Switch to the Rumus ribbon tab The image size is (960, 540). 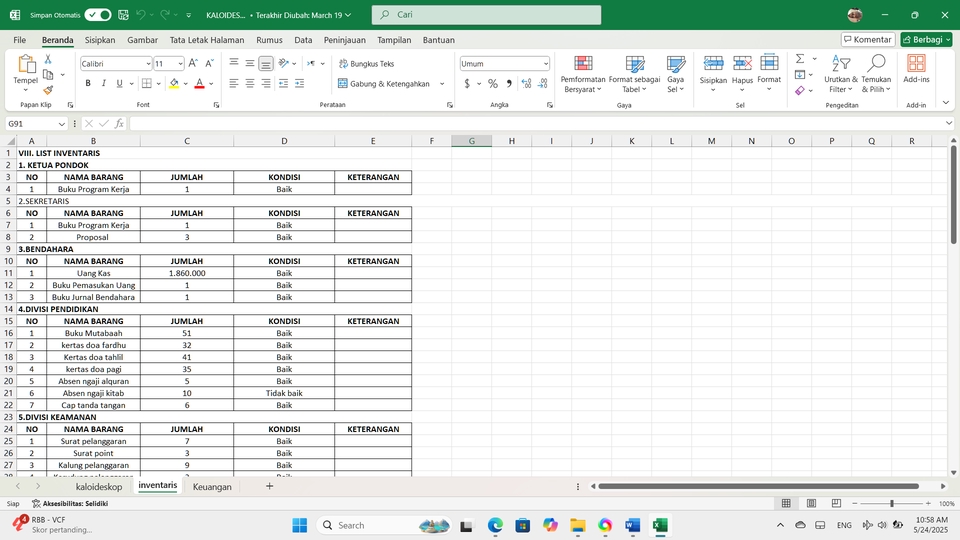click(269, 40)
